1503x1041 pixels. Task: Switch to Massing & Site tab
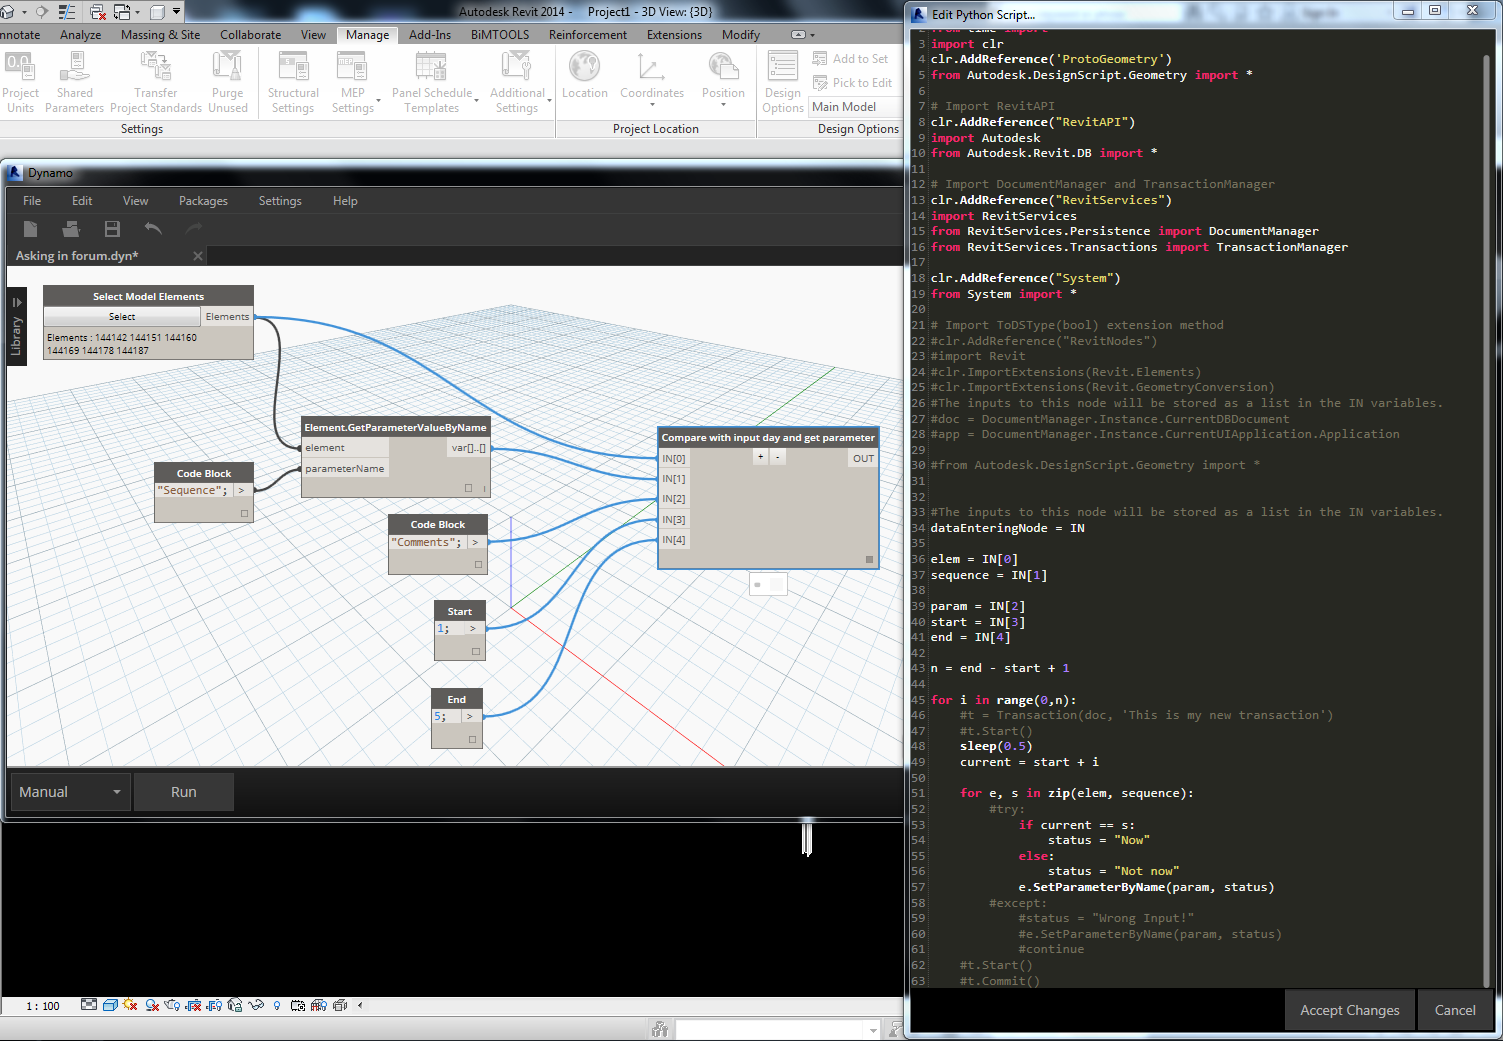[x=160, y=35]
